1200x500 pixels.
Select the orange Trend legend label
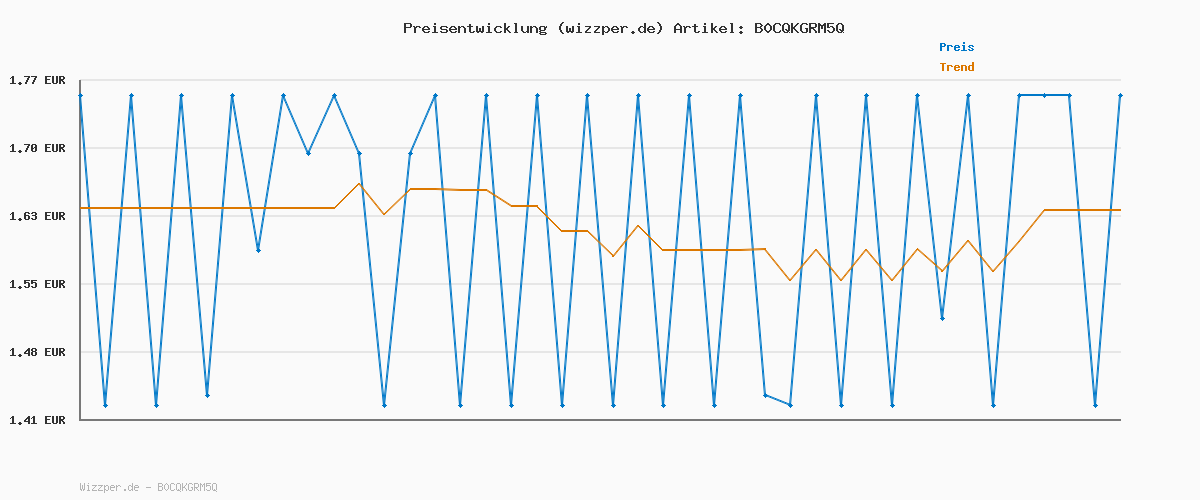coord(956,67)
